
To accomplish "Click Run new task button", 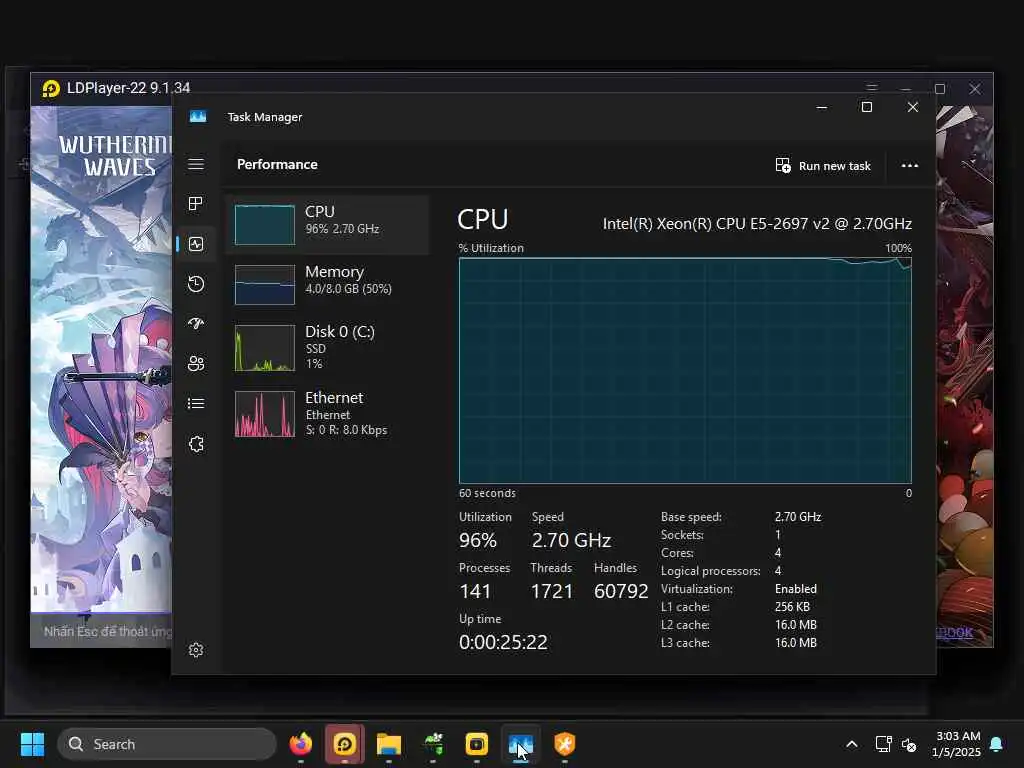I will (x=823, y=166).
